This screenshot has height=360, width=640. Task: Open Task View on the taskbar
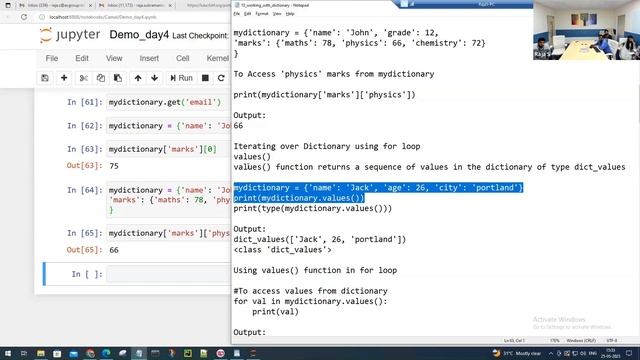coord(24,353)
